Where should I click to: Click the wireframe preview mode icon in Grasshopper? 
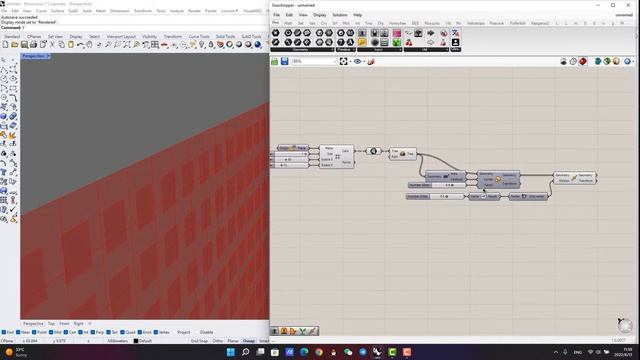click(x=573, y=61)
